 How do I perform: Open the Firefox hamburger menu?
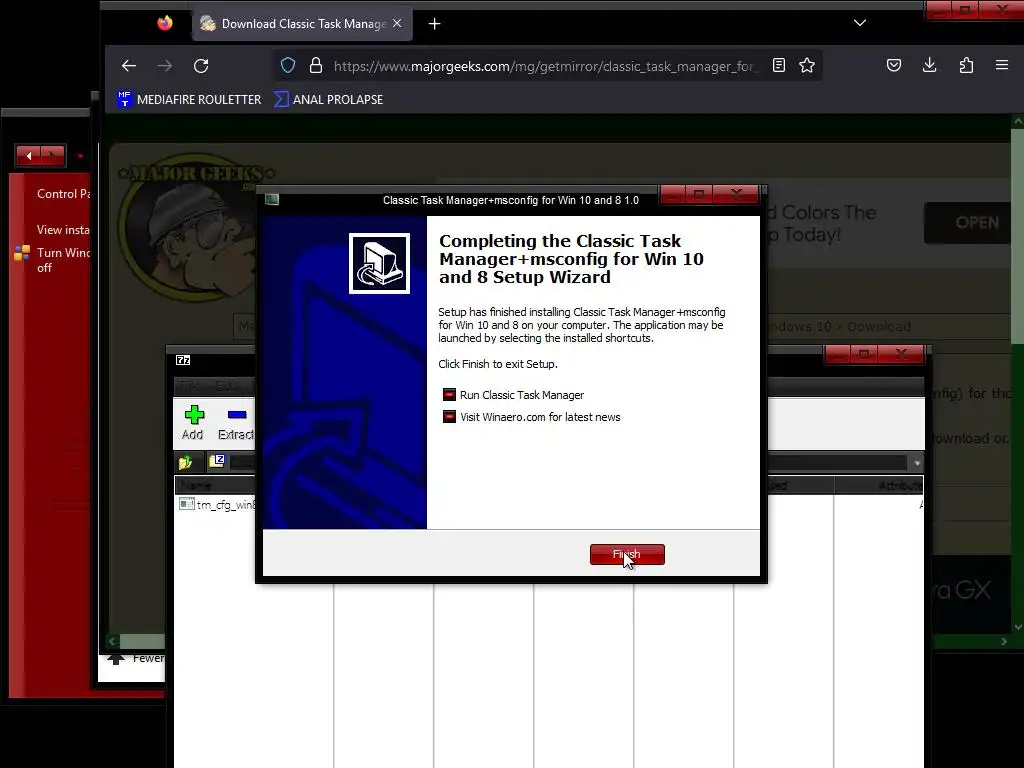pos(1002,65)
